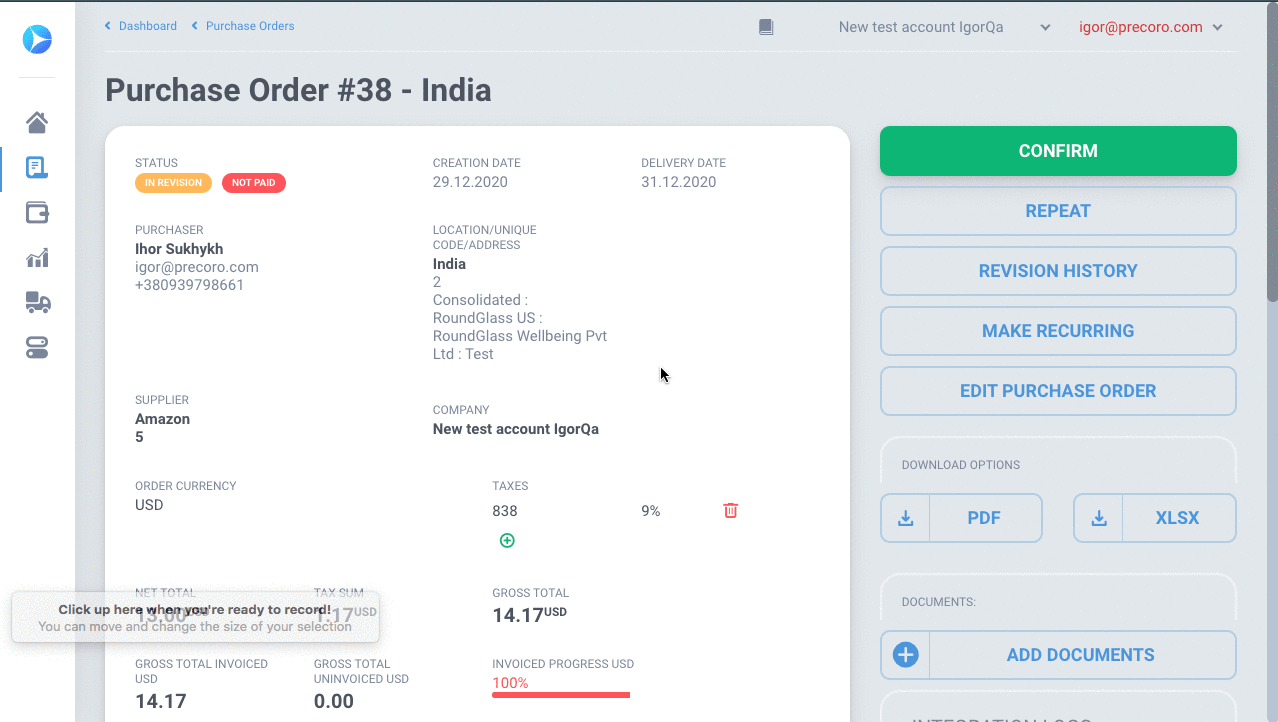Expand the New test account IgorQa dropdown
This screenshot has width=1278, height=722.
(945, 27)
